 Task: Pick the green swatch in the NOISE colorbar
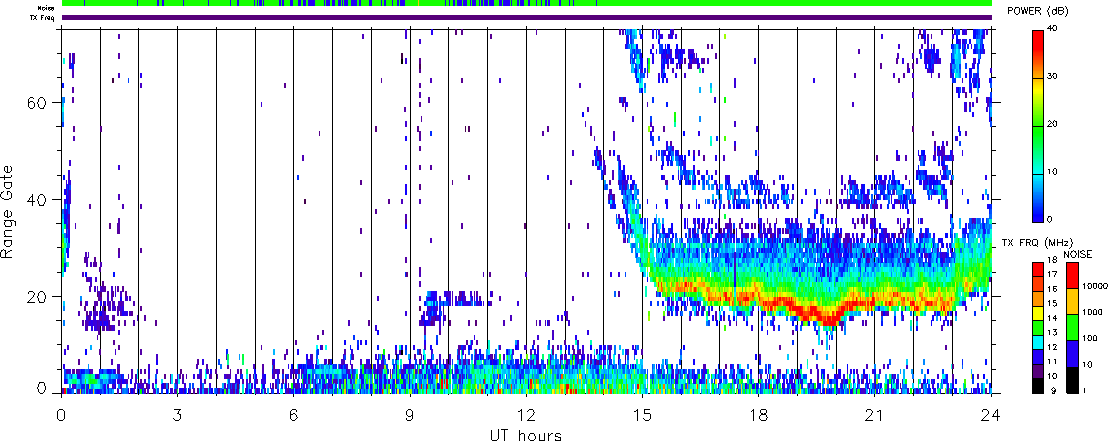click(x=1072, y=327)
